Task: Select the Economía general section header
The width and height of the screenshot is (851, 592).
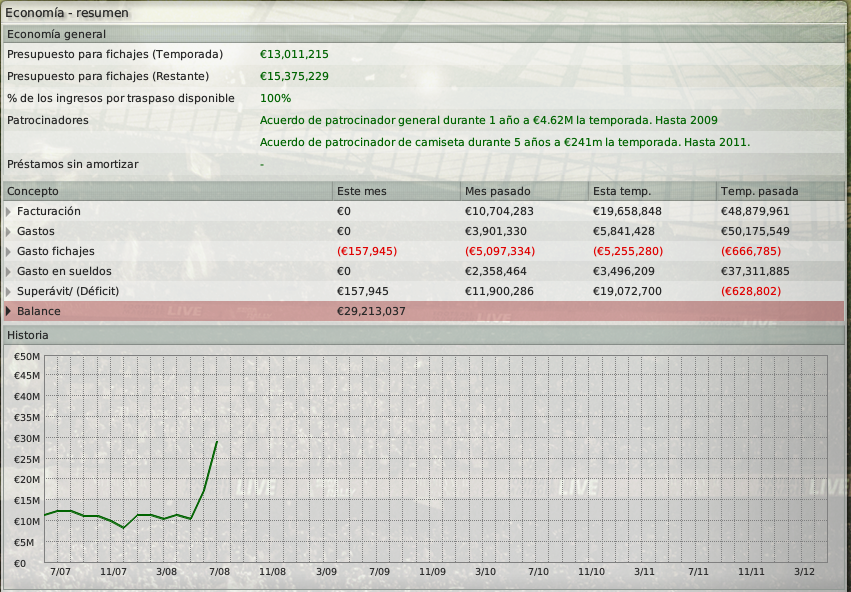Action: click(424, 34)
